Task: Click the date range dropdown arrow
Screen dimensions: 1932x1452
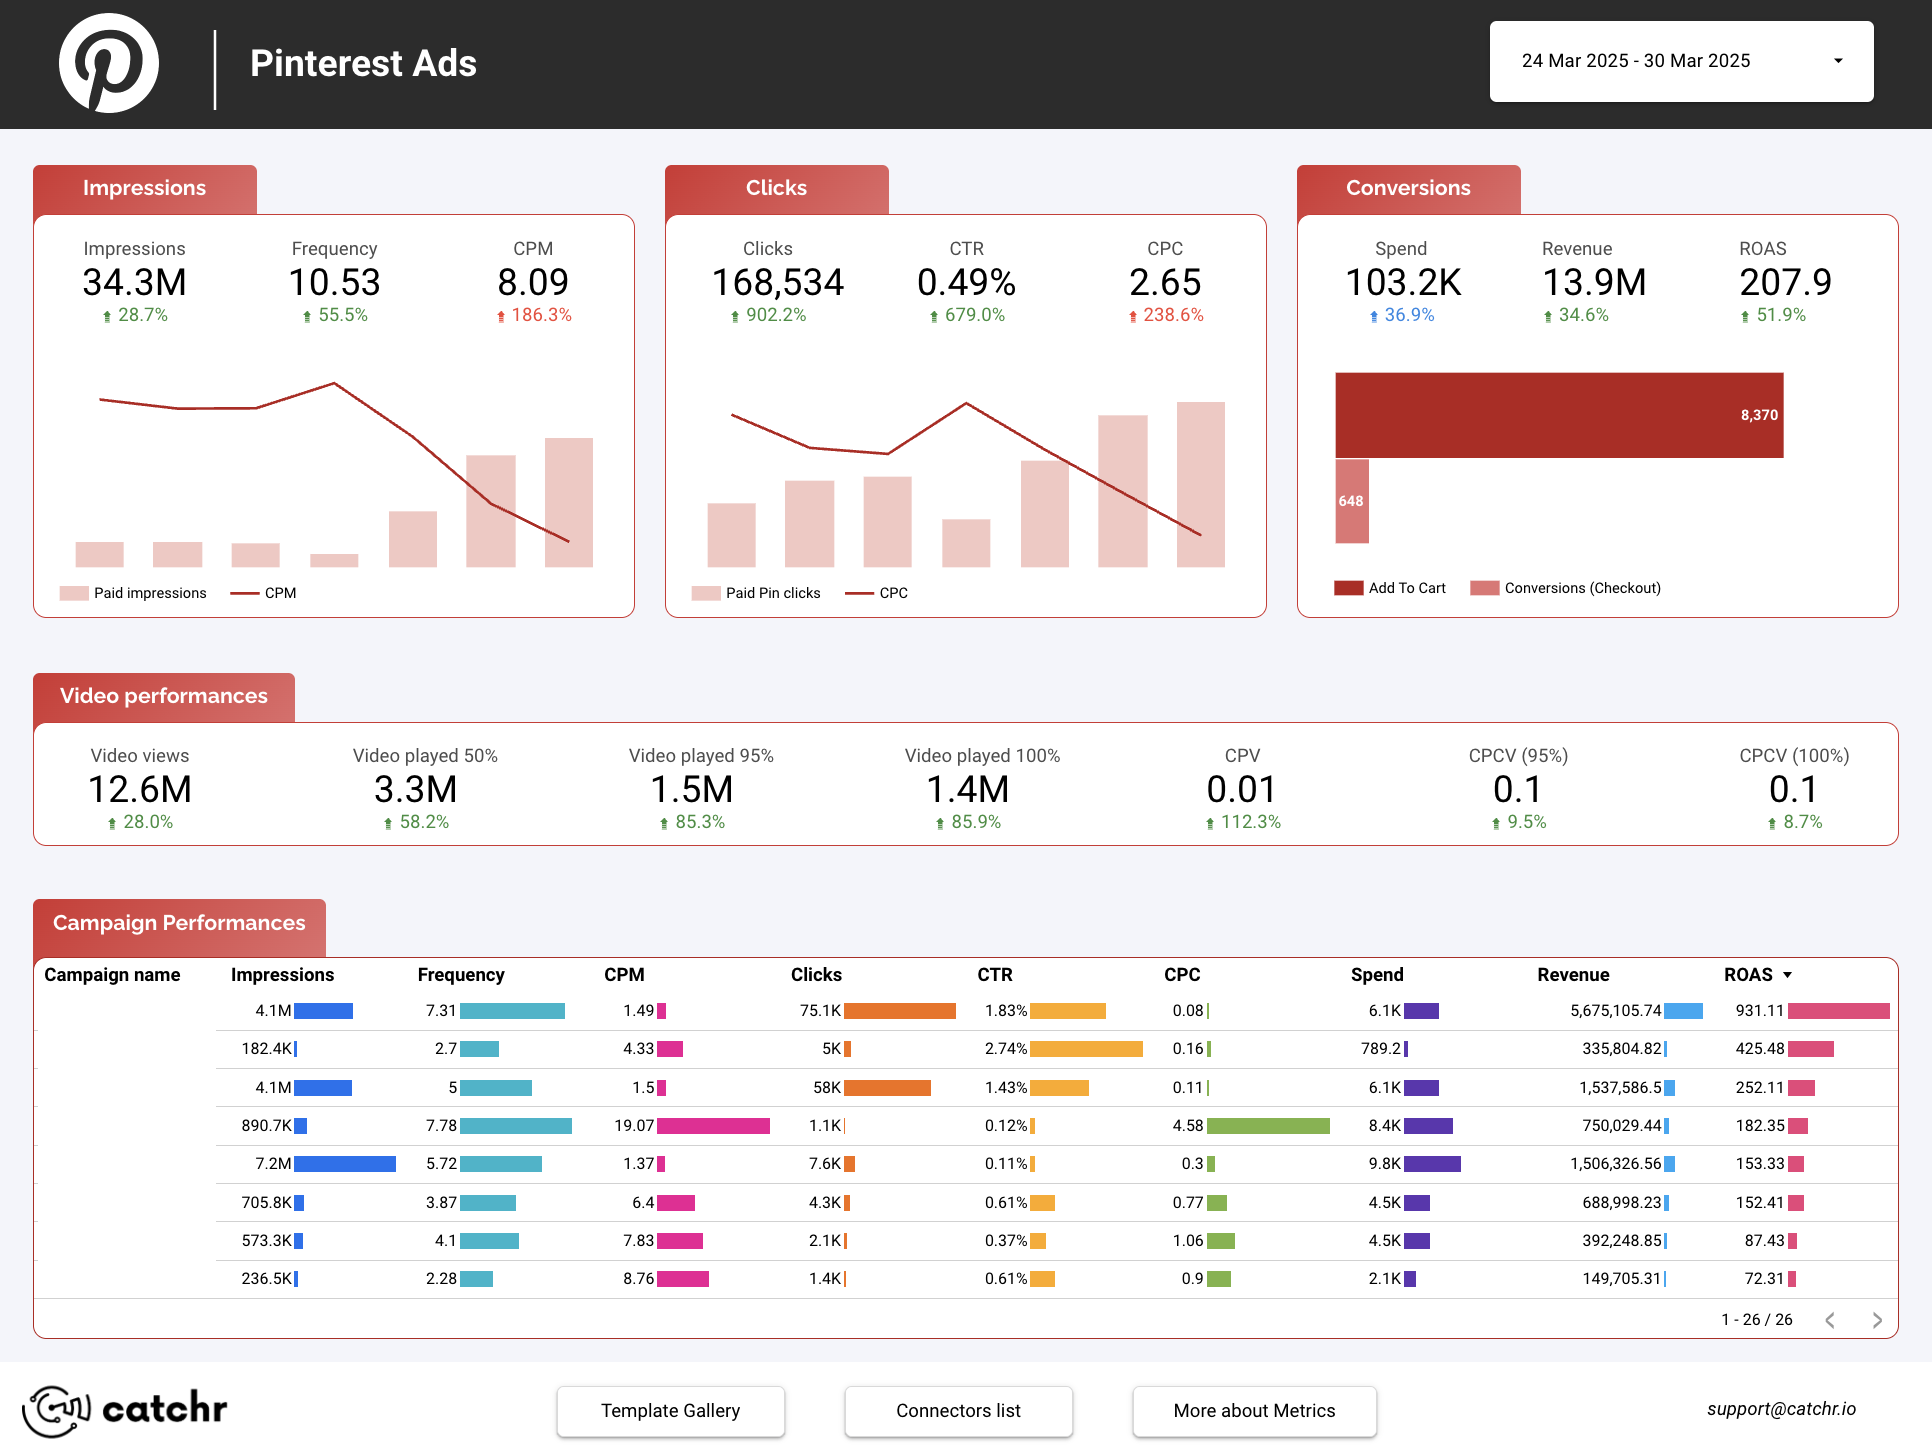Action: 1838,61
